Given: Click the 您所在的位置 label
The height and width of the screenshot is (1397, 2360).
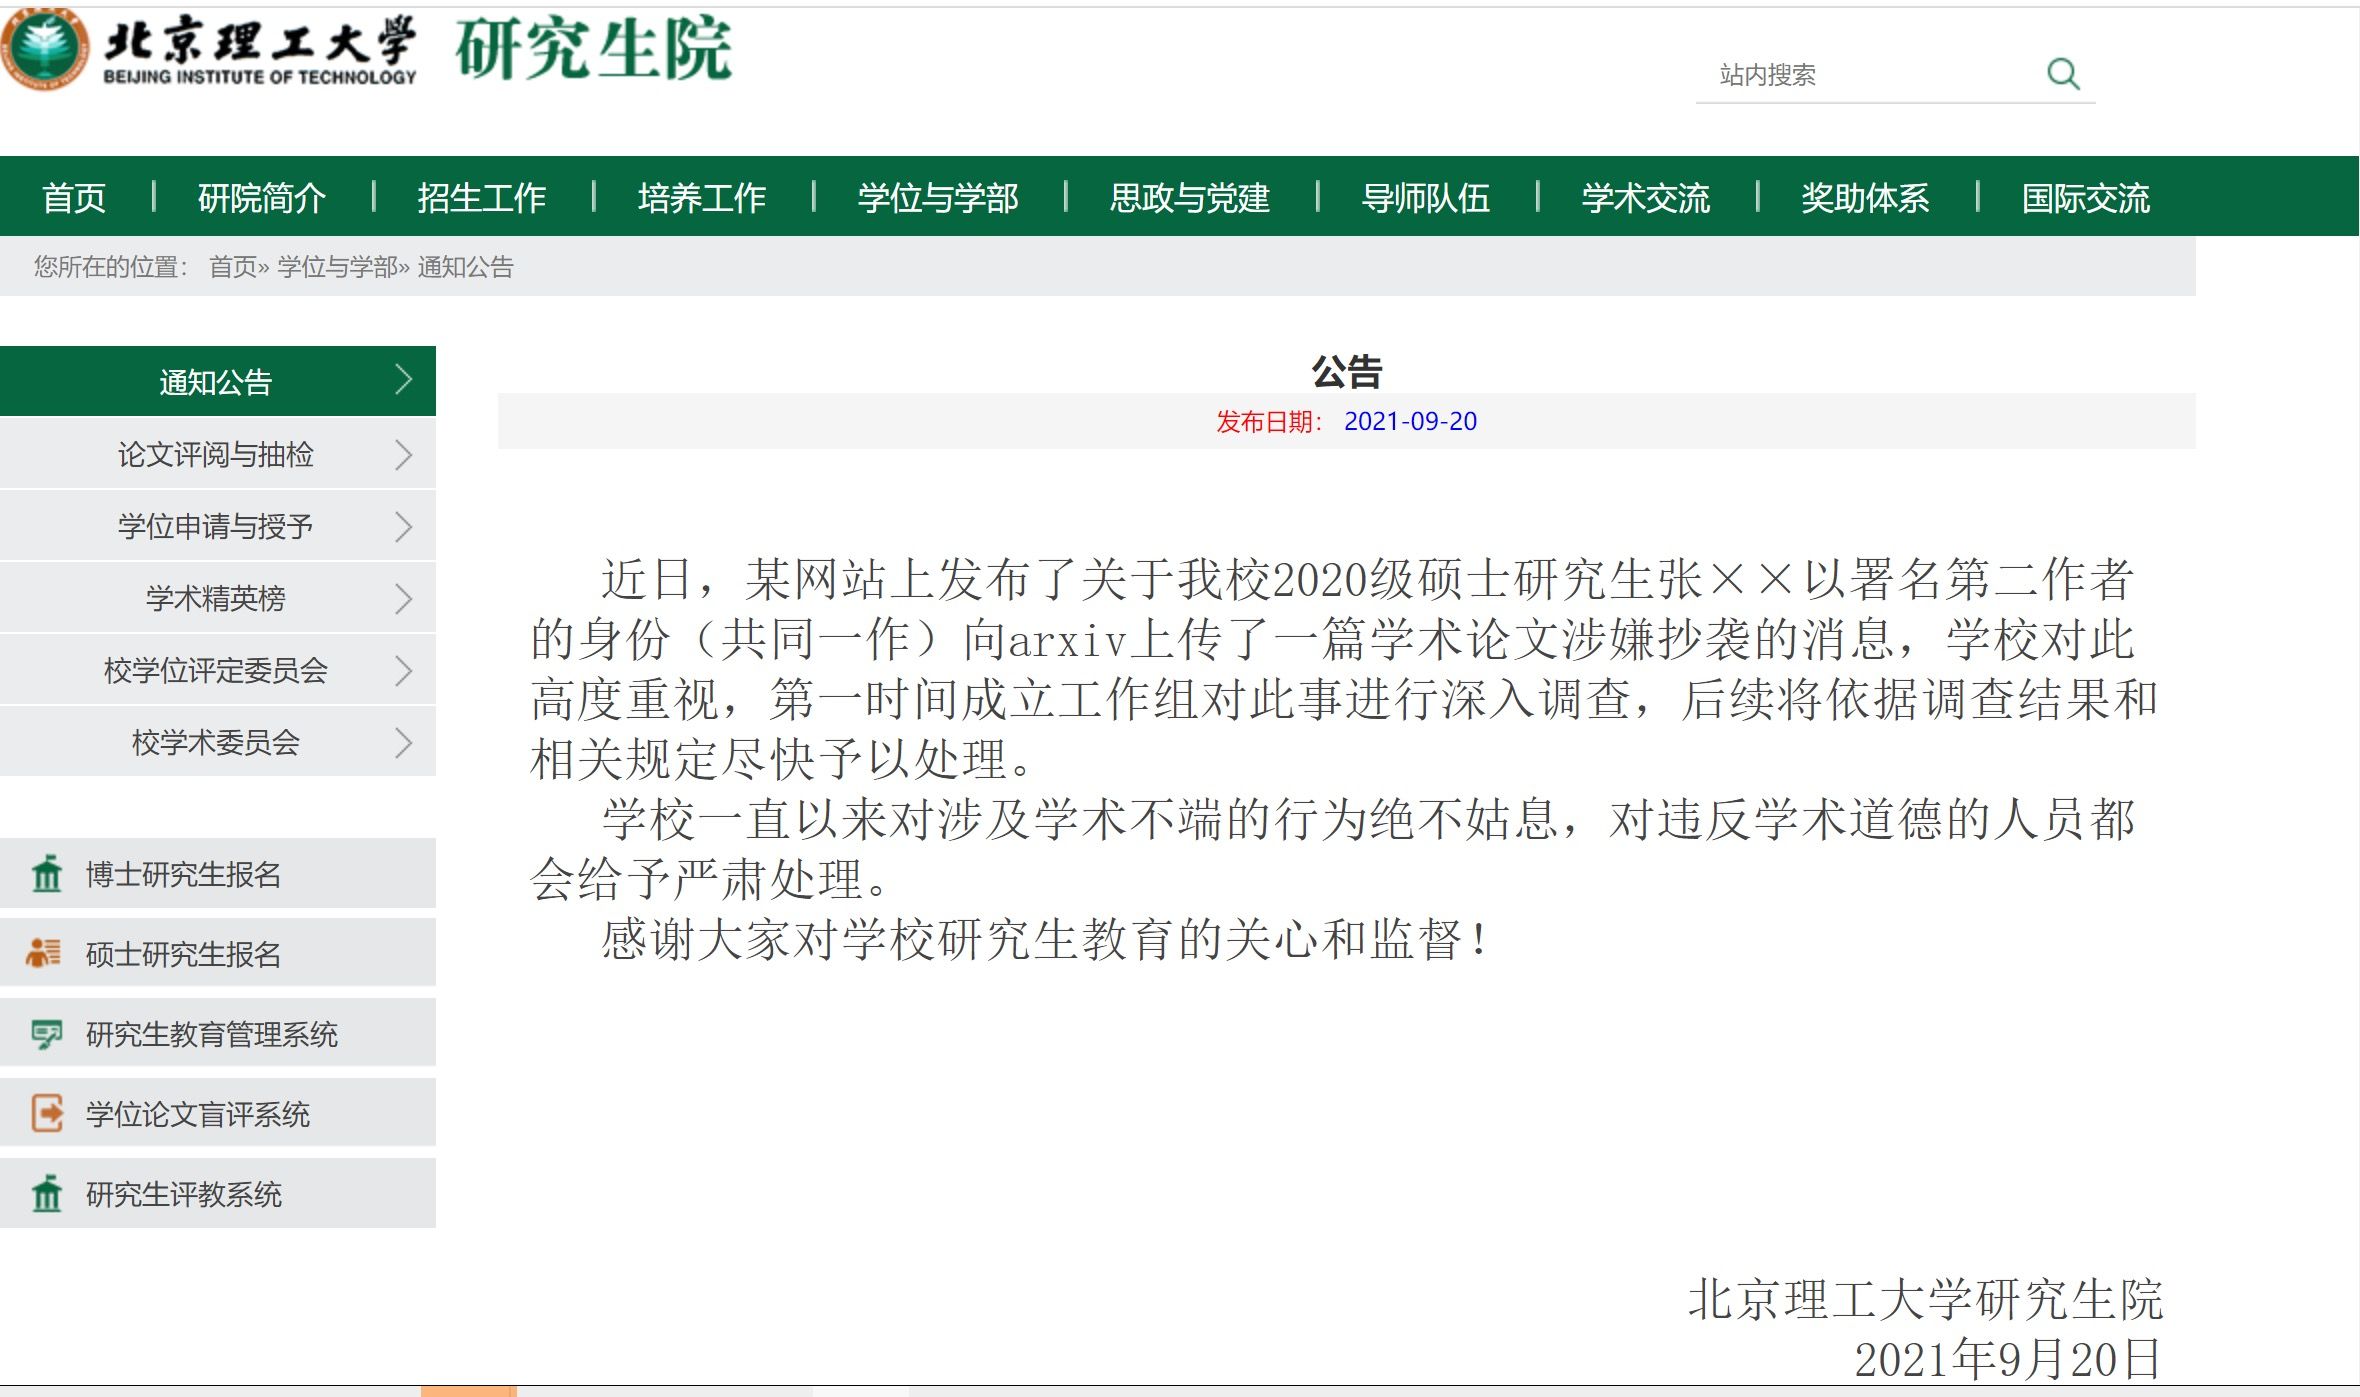Looking at the screenshot, I should tap(111, 267).
